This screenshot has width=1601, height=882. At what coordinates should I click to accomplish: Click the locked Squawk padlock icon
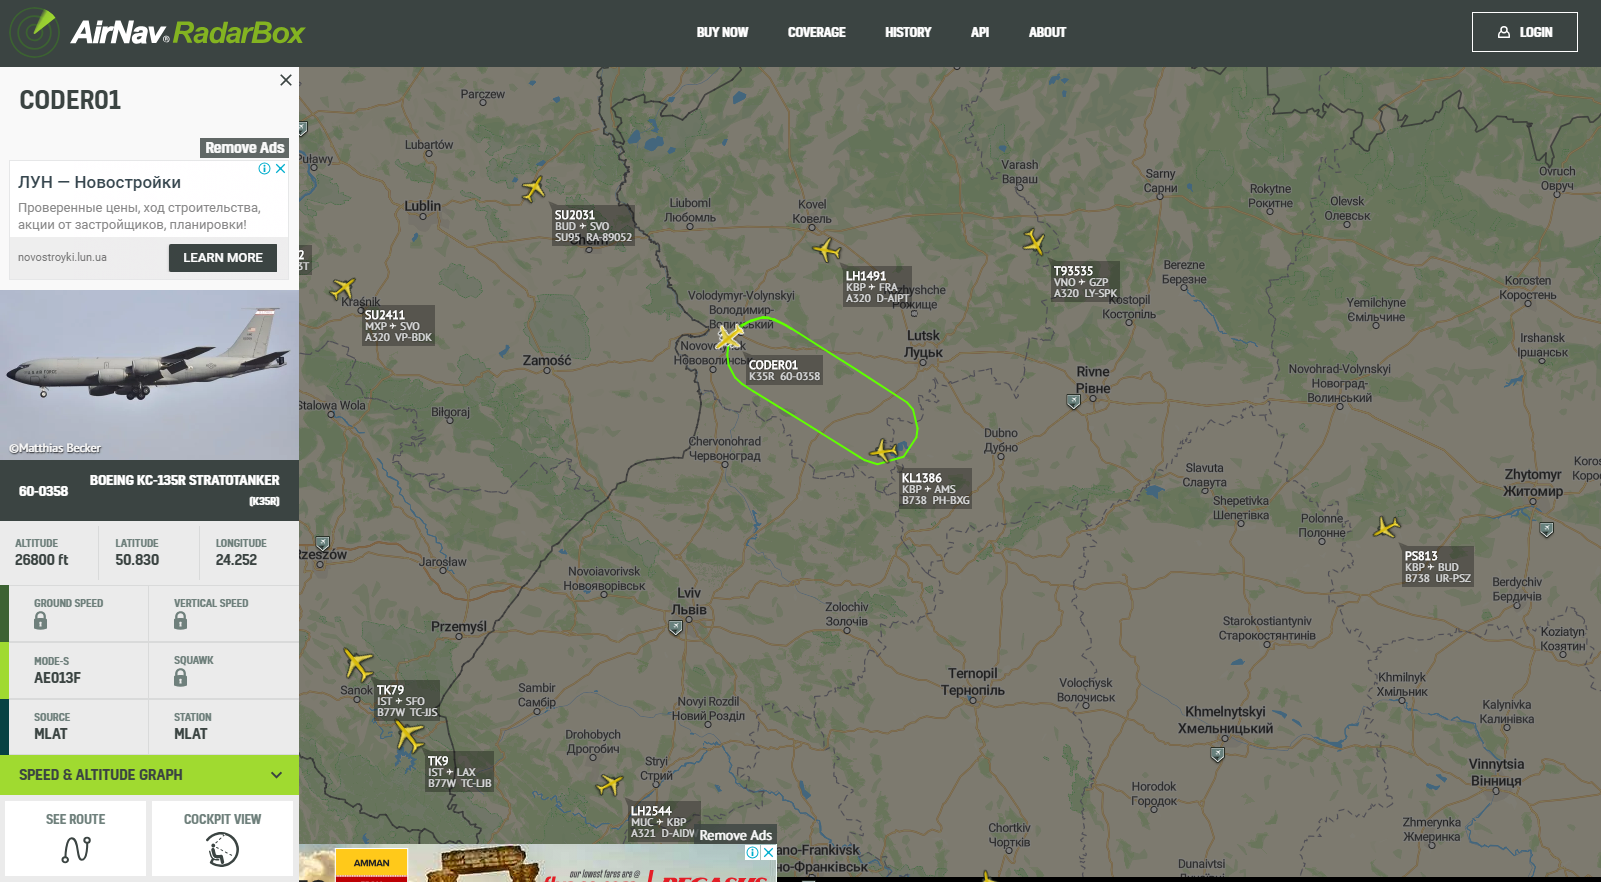click(180, 678)
